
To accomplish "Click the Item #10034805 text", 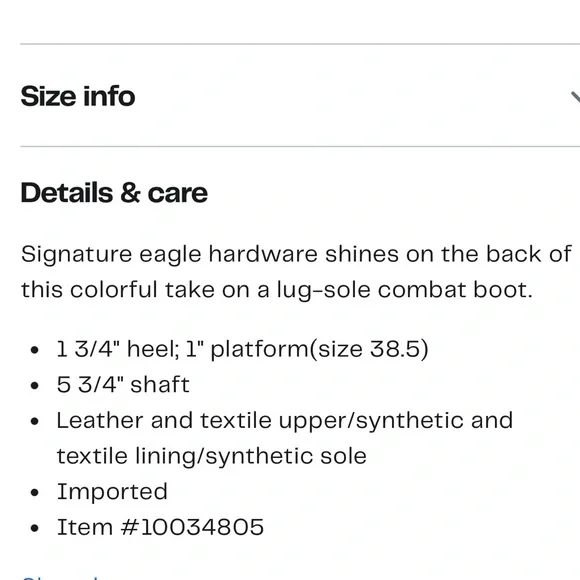I will coord(160,527).
